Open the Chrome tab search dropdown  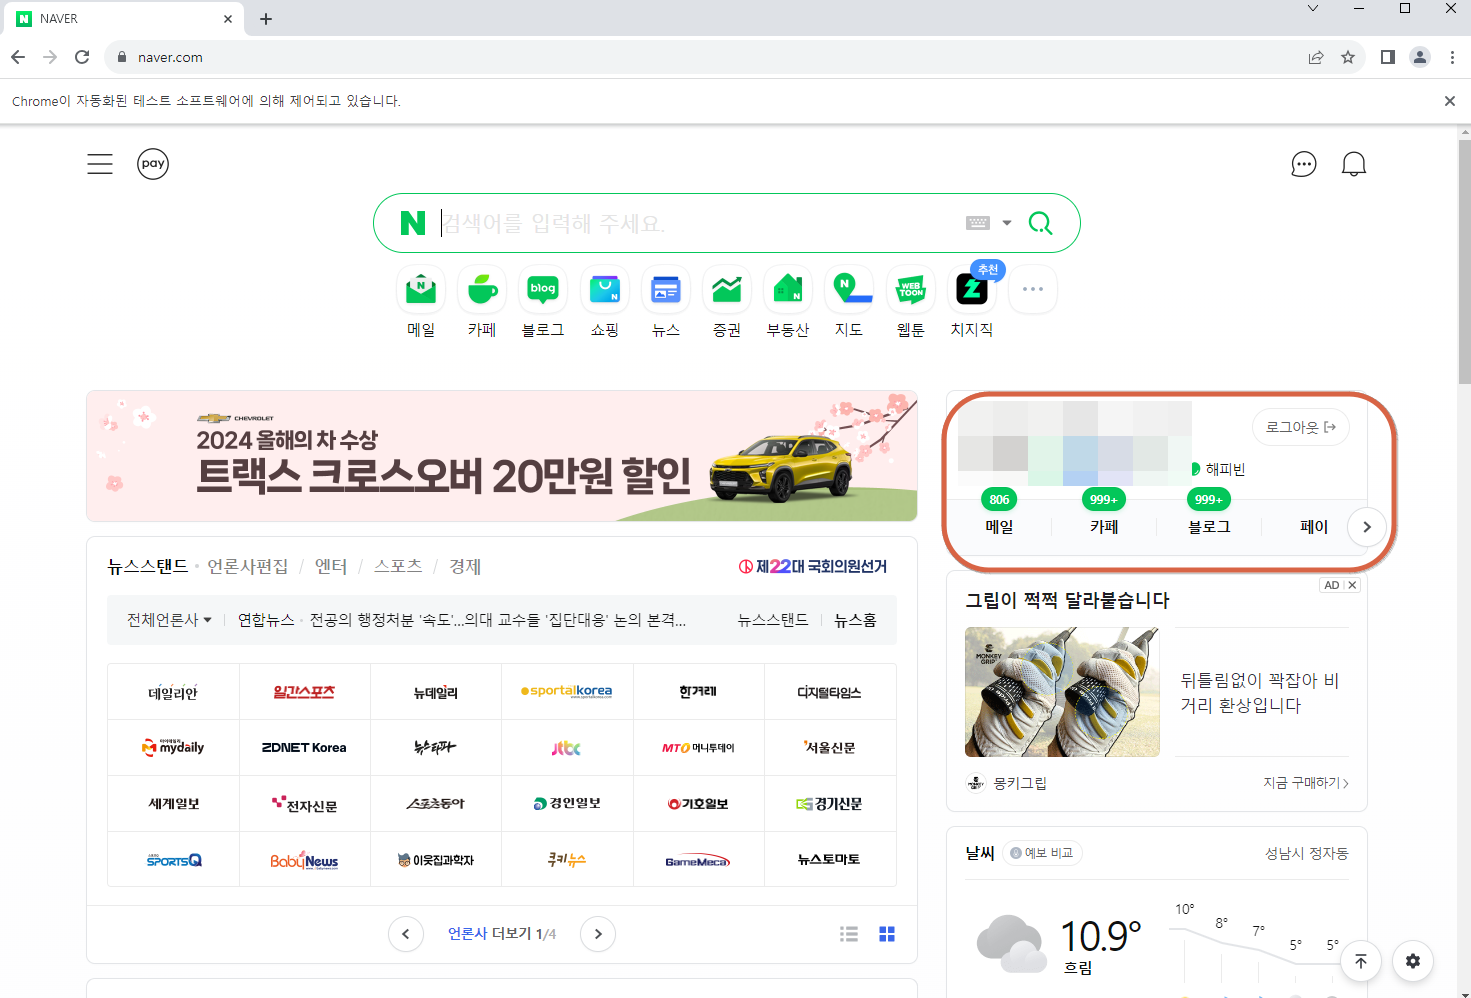pyautogui.click(x=1313, y=9)
